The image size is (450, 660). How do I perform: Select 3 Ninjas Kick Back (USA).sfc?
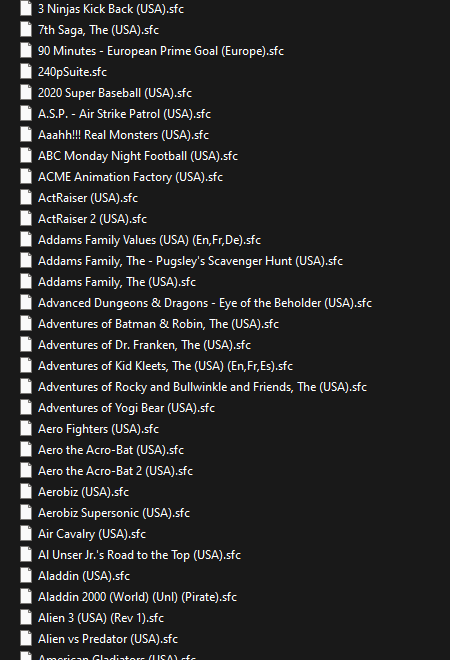click(111, 9)
